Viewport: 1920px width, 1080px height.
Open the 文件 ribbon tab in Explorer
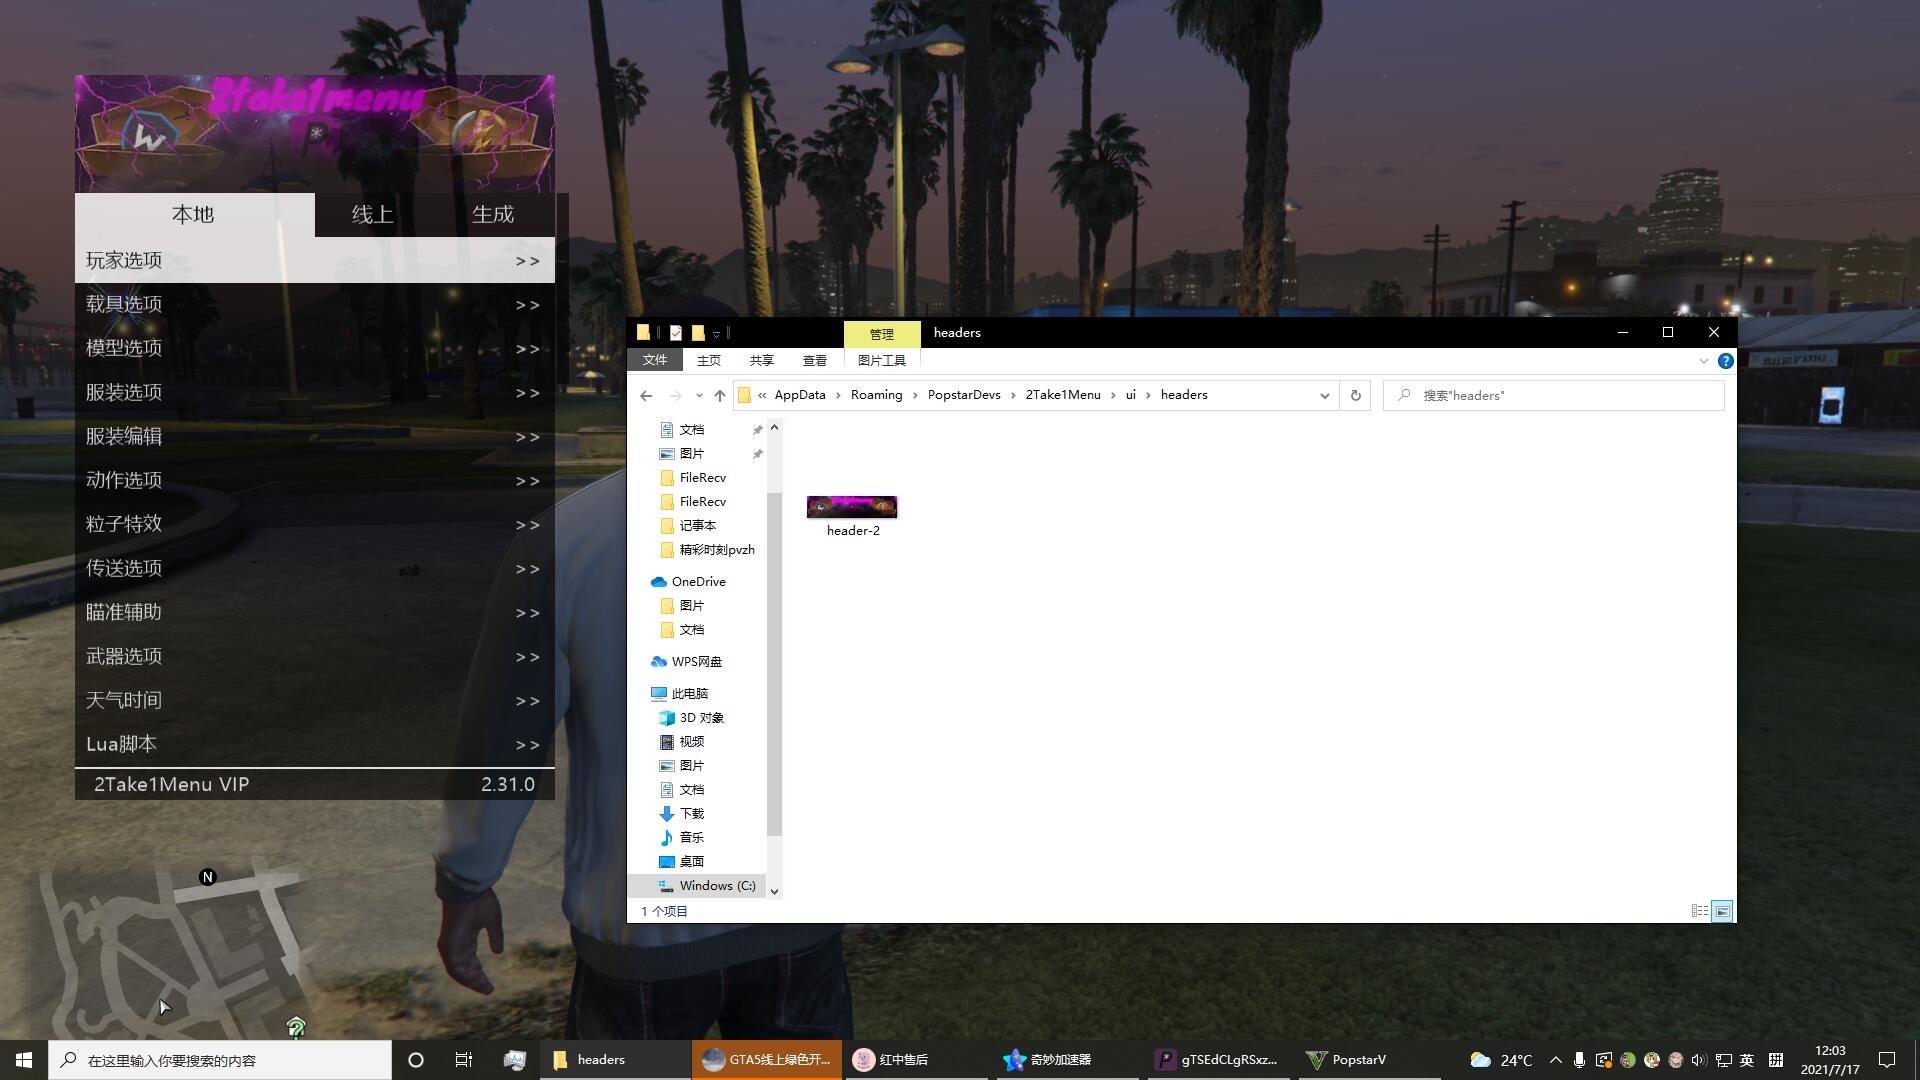pyautogui.click(x=655, y=360)
